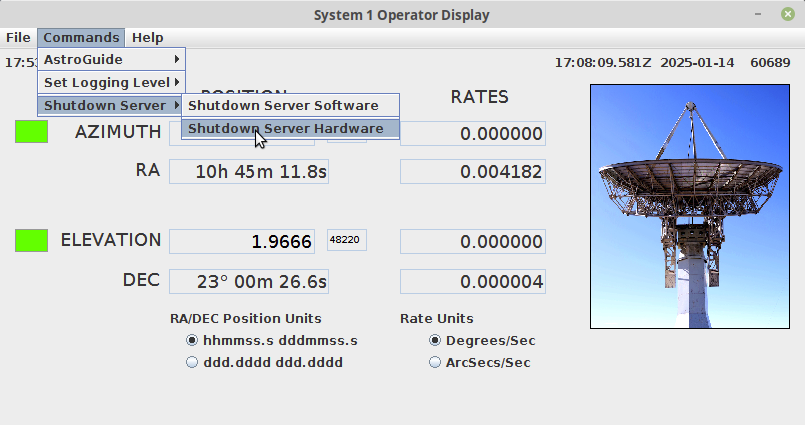Click the green Azimuth status indicator
Image resolution: width=805 pixels, height=425 pixels.
coord(31,132)
